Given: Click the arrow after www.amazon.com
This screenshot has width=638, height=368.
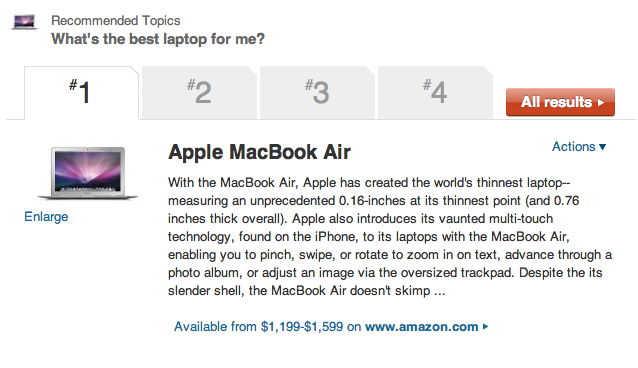Looking at the screenshot, I should click(485, 326).
